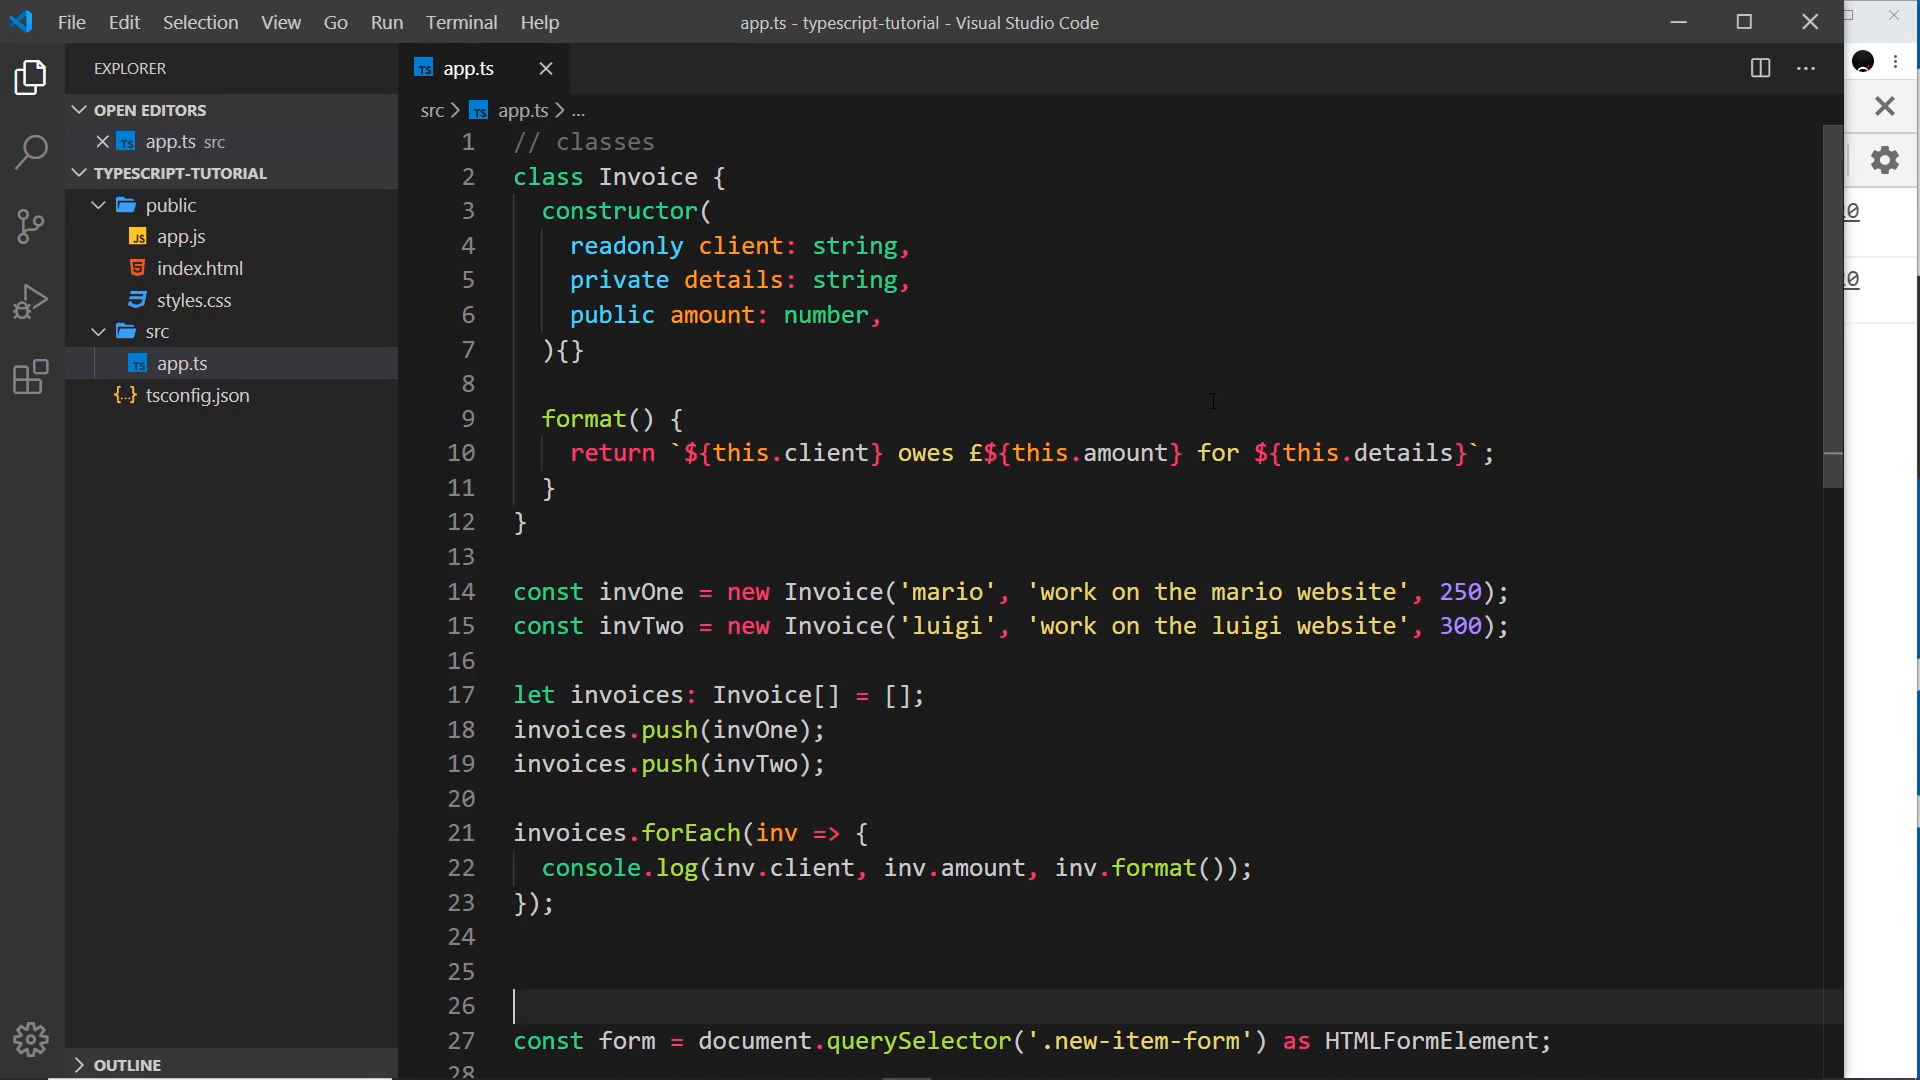Open the Search view in activity bar
Screen dimensions: 1920x1080
click(x=31, y=152)
